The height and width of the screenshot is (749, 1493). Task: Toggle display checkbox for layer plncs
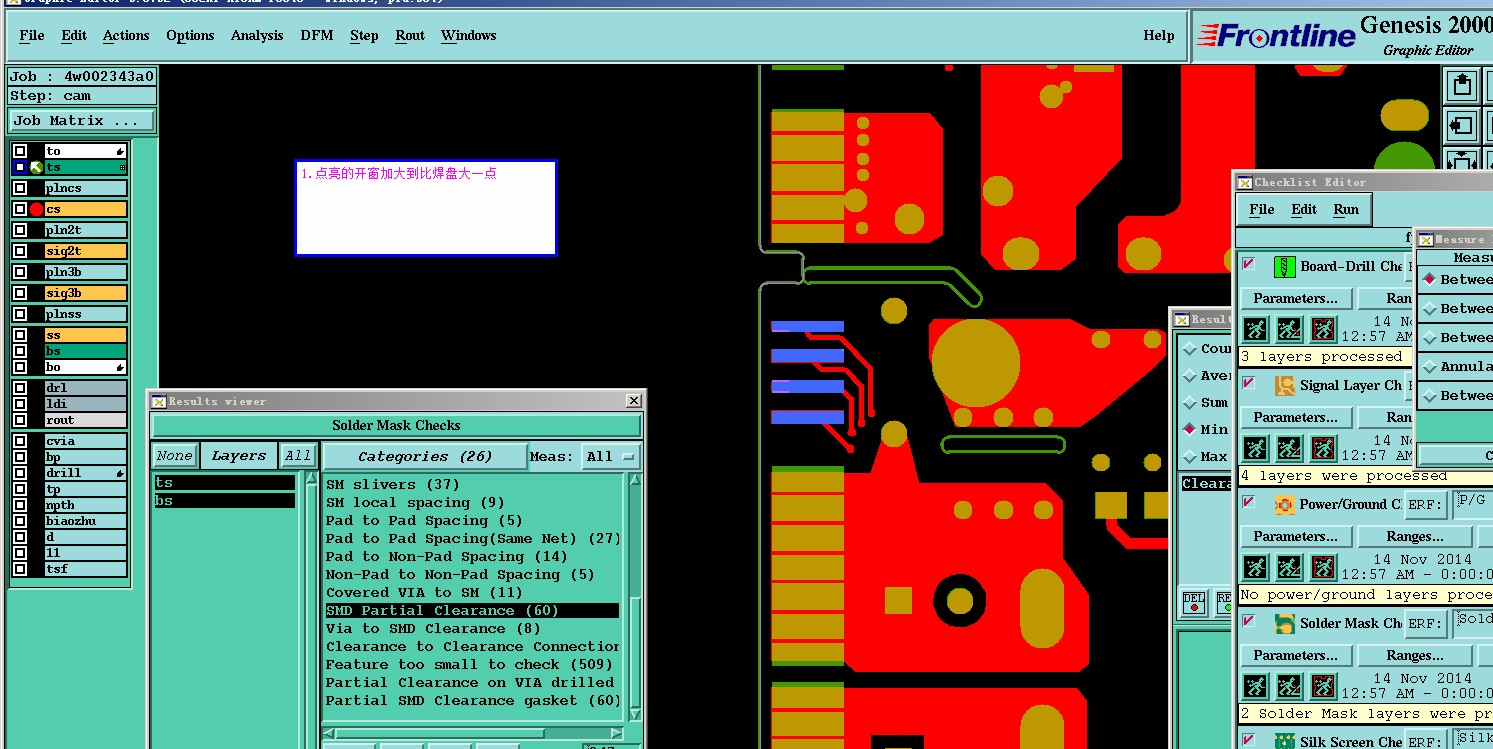(x=20, y=188)
